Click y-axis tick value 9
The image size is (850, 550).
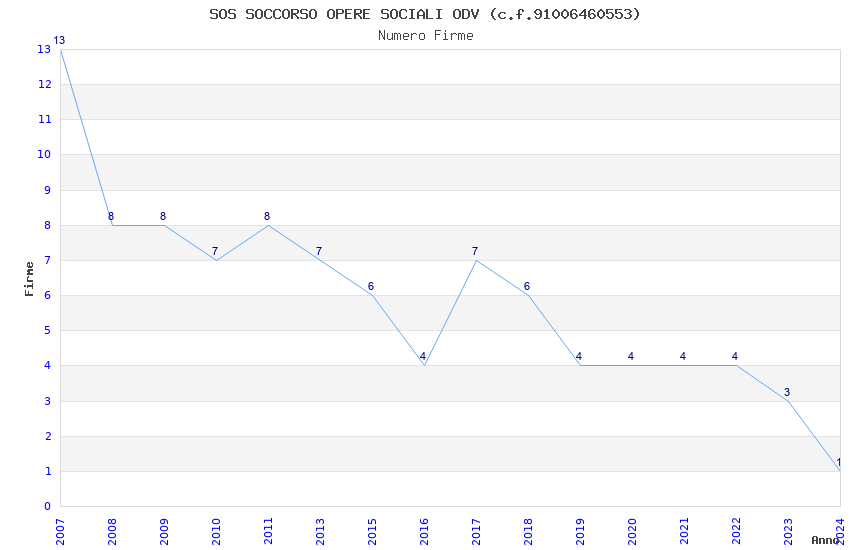pos(48,190)
